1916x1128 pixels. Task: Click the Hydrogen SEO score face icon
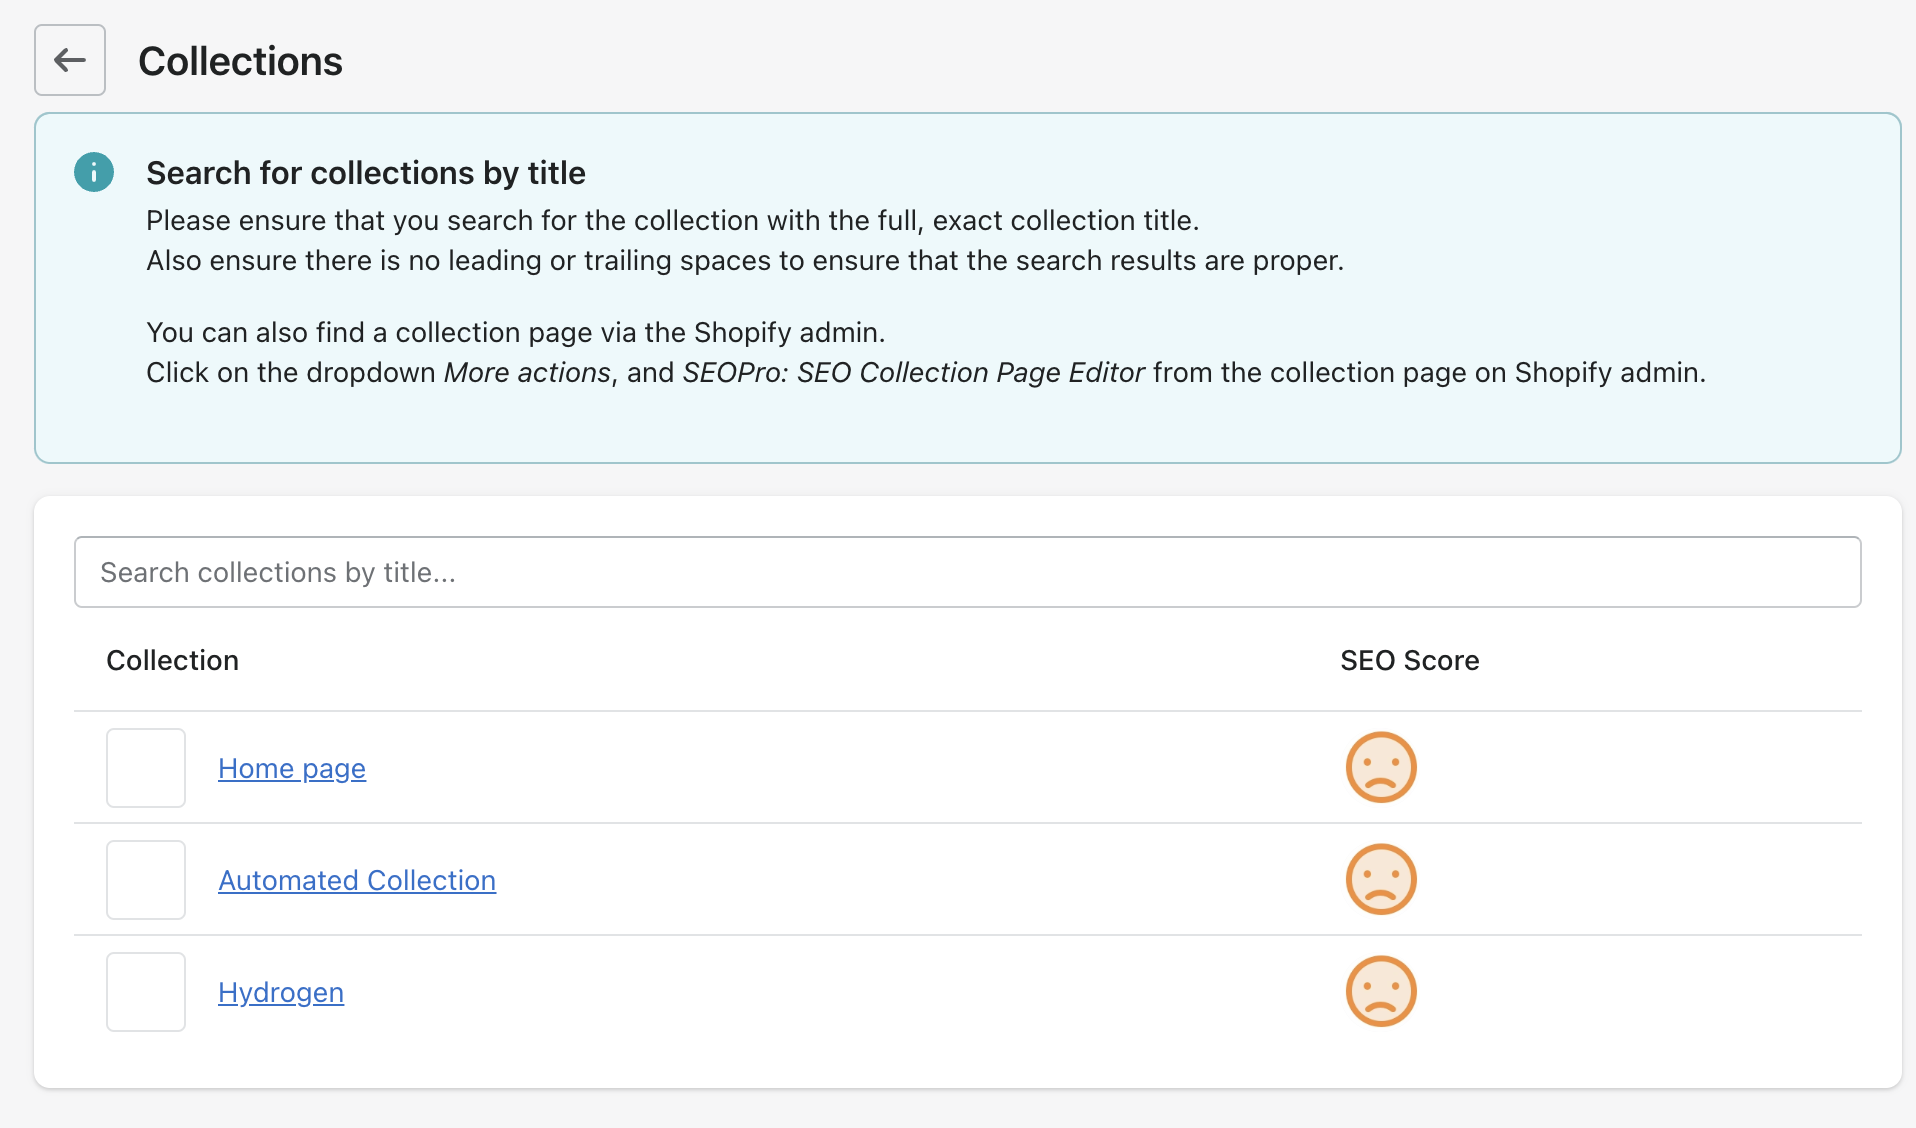pyautogui.click(x=1381, y=992)
